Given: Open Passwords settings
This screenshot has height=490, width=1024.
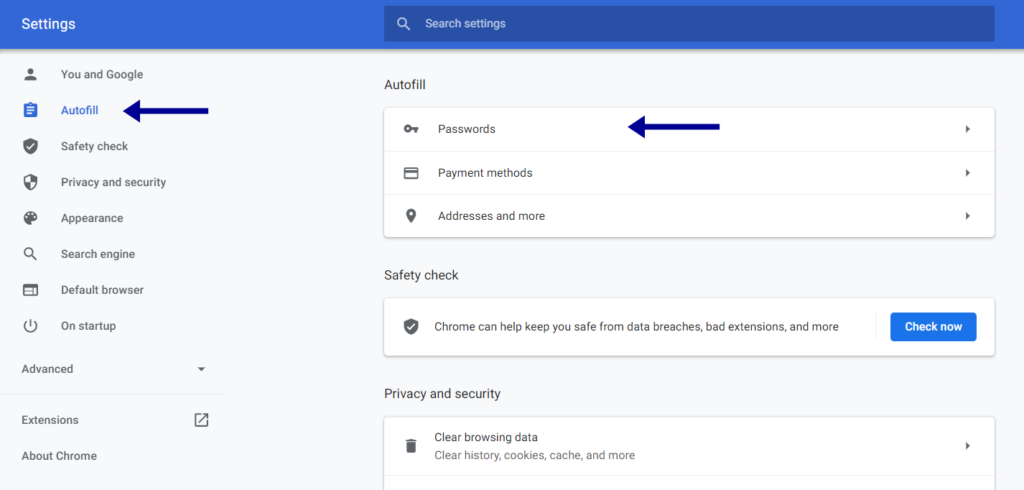Looking at the screenshot, I should tap(689, 129).
